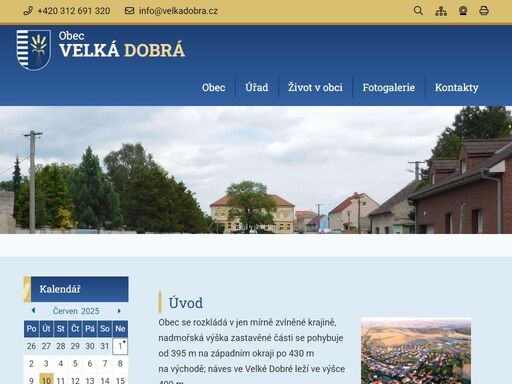Open the Úřad menu item

[257, 87]
